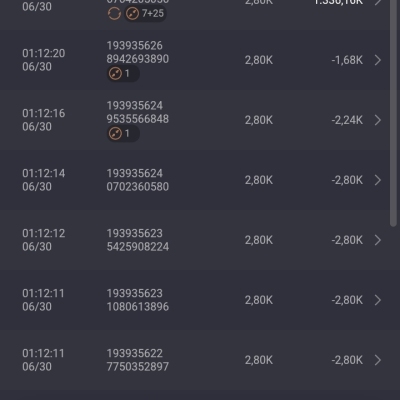Select transaction ID 193935624 9535566848
Viewport: 400px width, 400px height.
(x=138, y=112)
